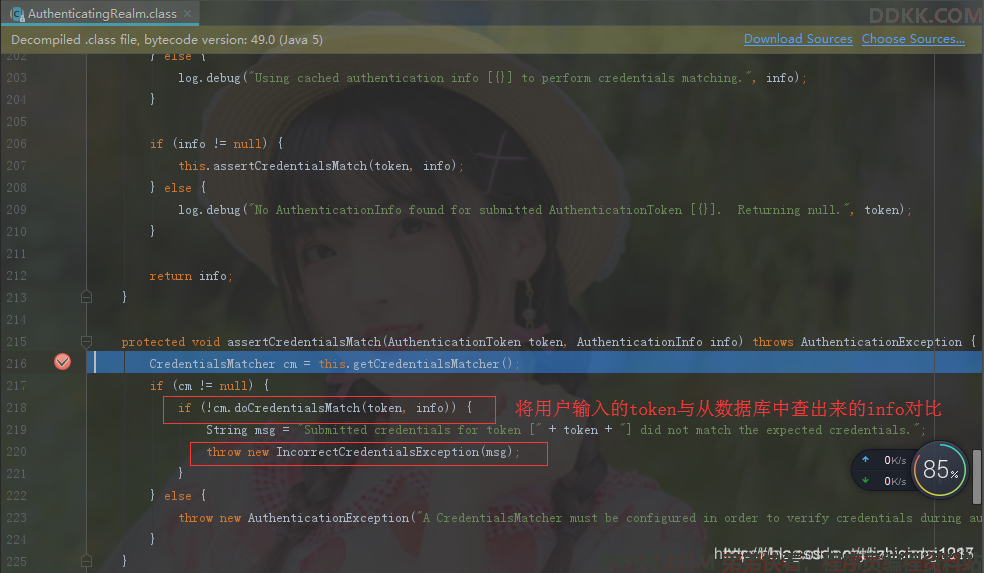The width and height of the screenshot is (984, 573).
Task: Open the Download Sources link
Action: pyautogui.click(x=798, y=39)
